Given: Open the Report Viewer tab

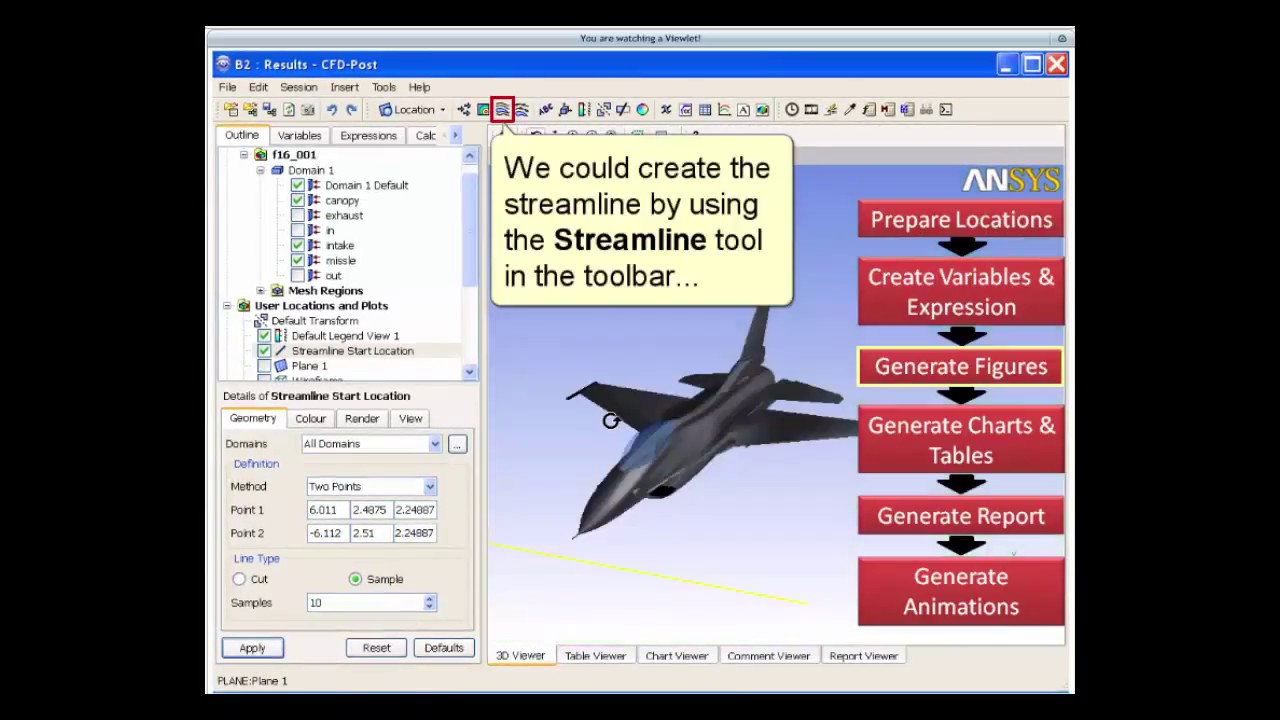Looking at the screenshot, I should tap(863, 656).
